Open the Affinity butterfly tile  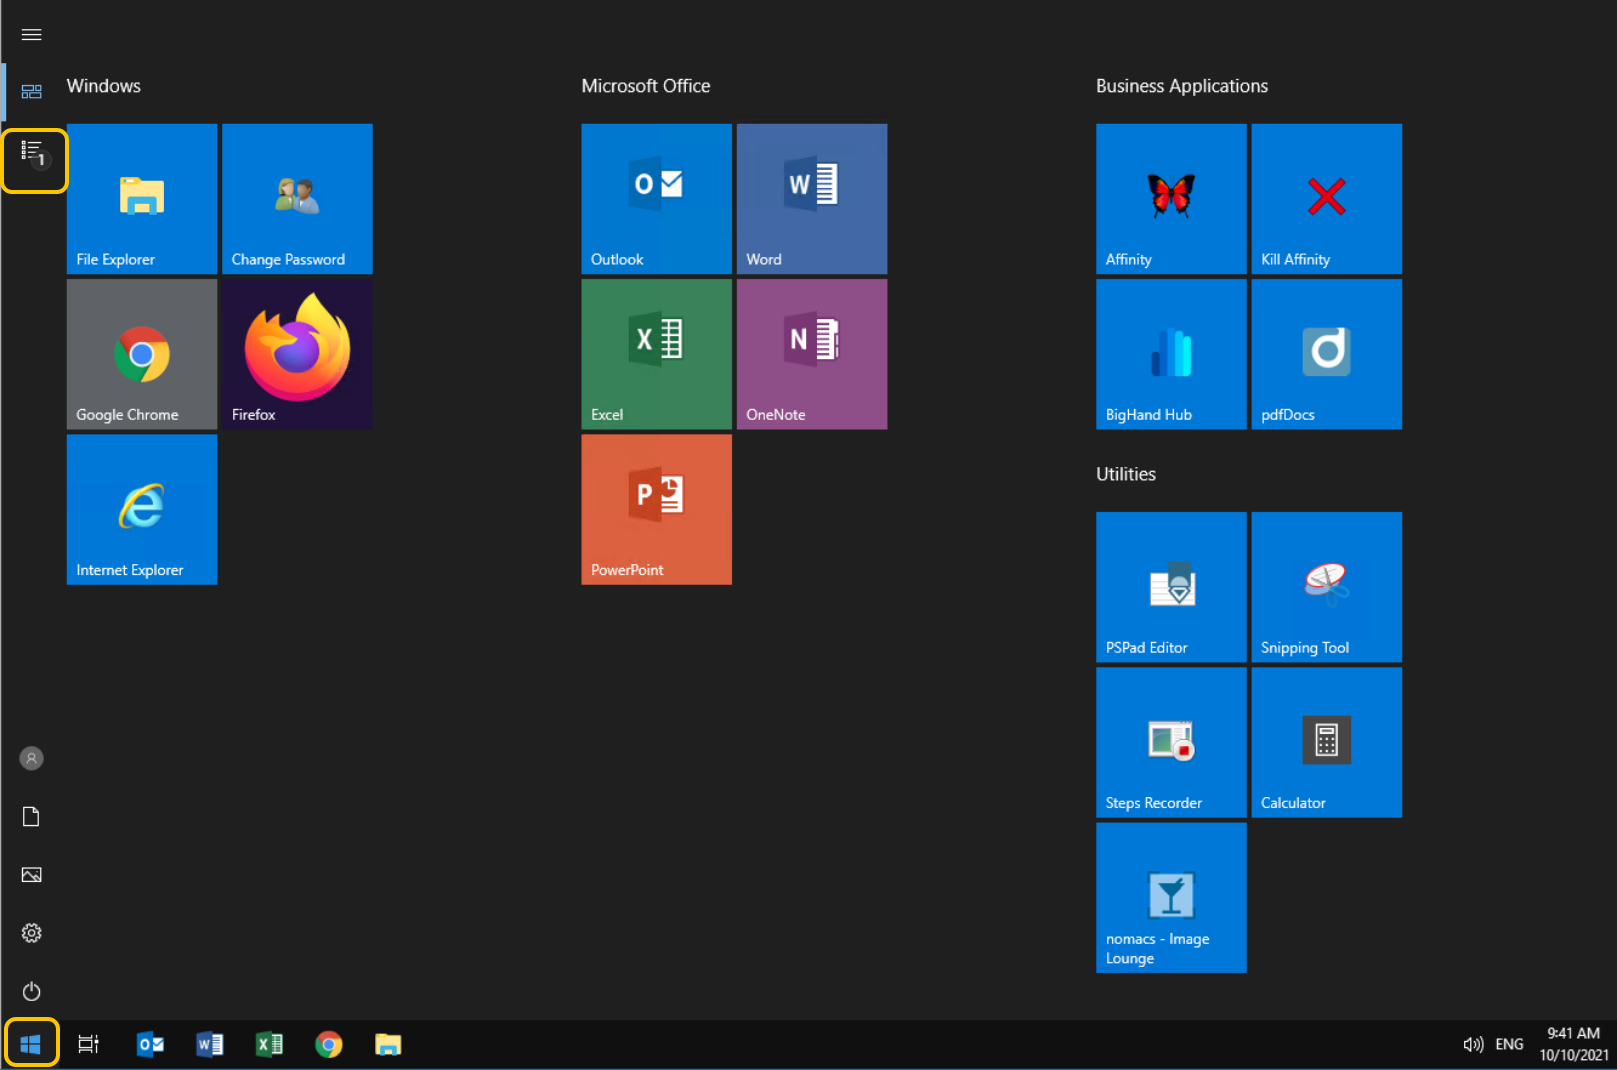coord(1171,199)
